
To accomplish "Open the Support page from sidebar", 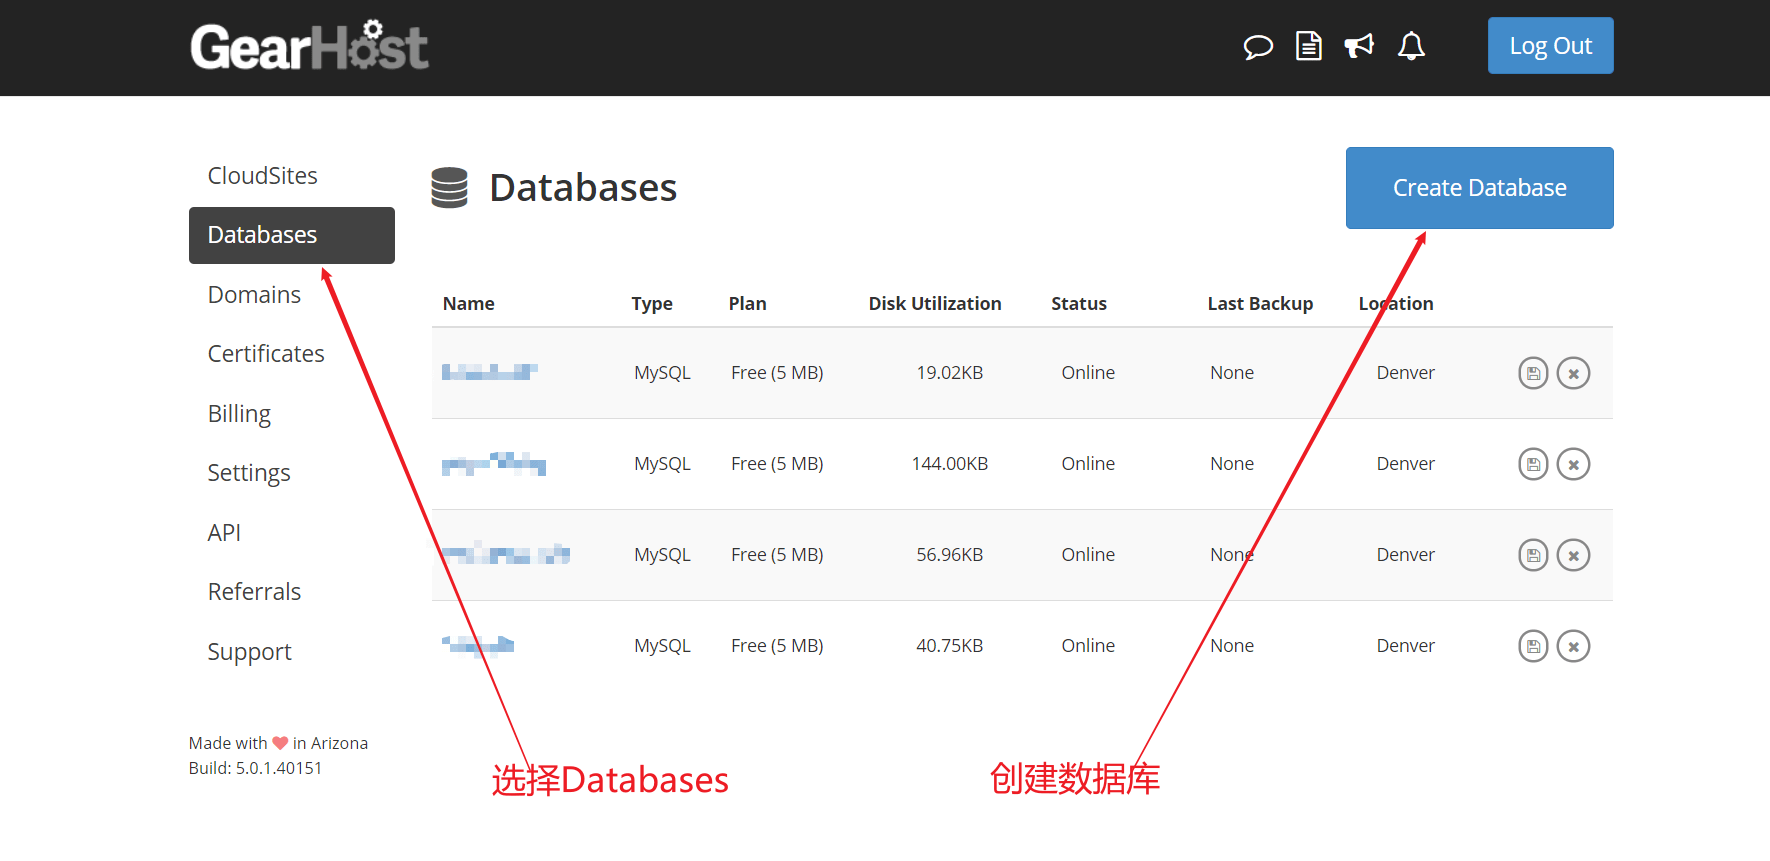I will click(249, 652).
